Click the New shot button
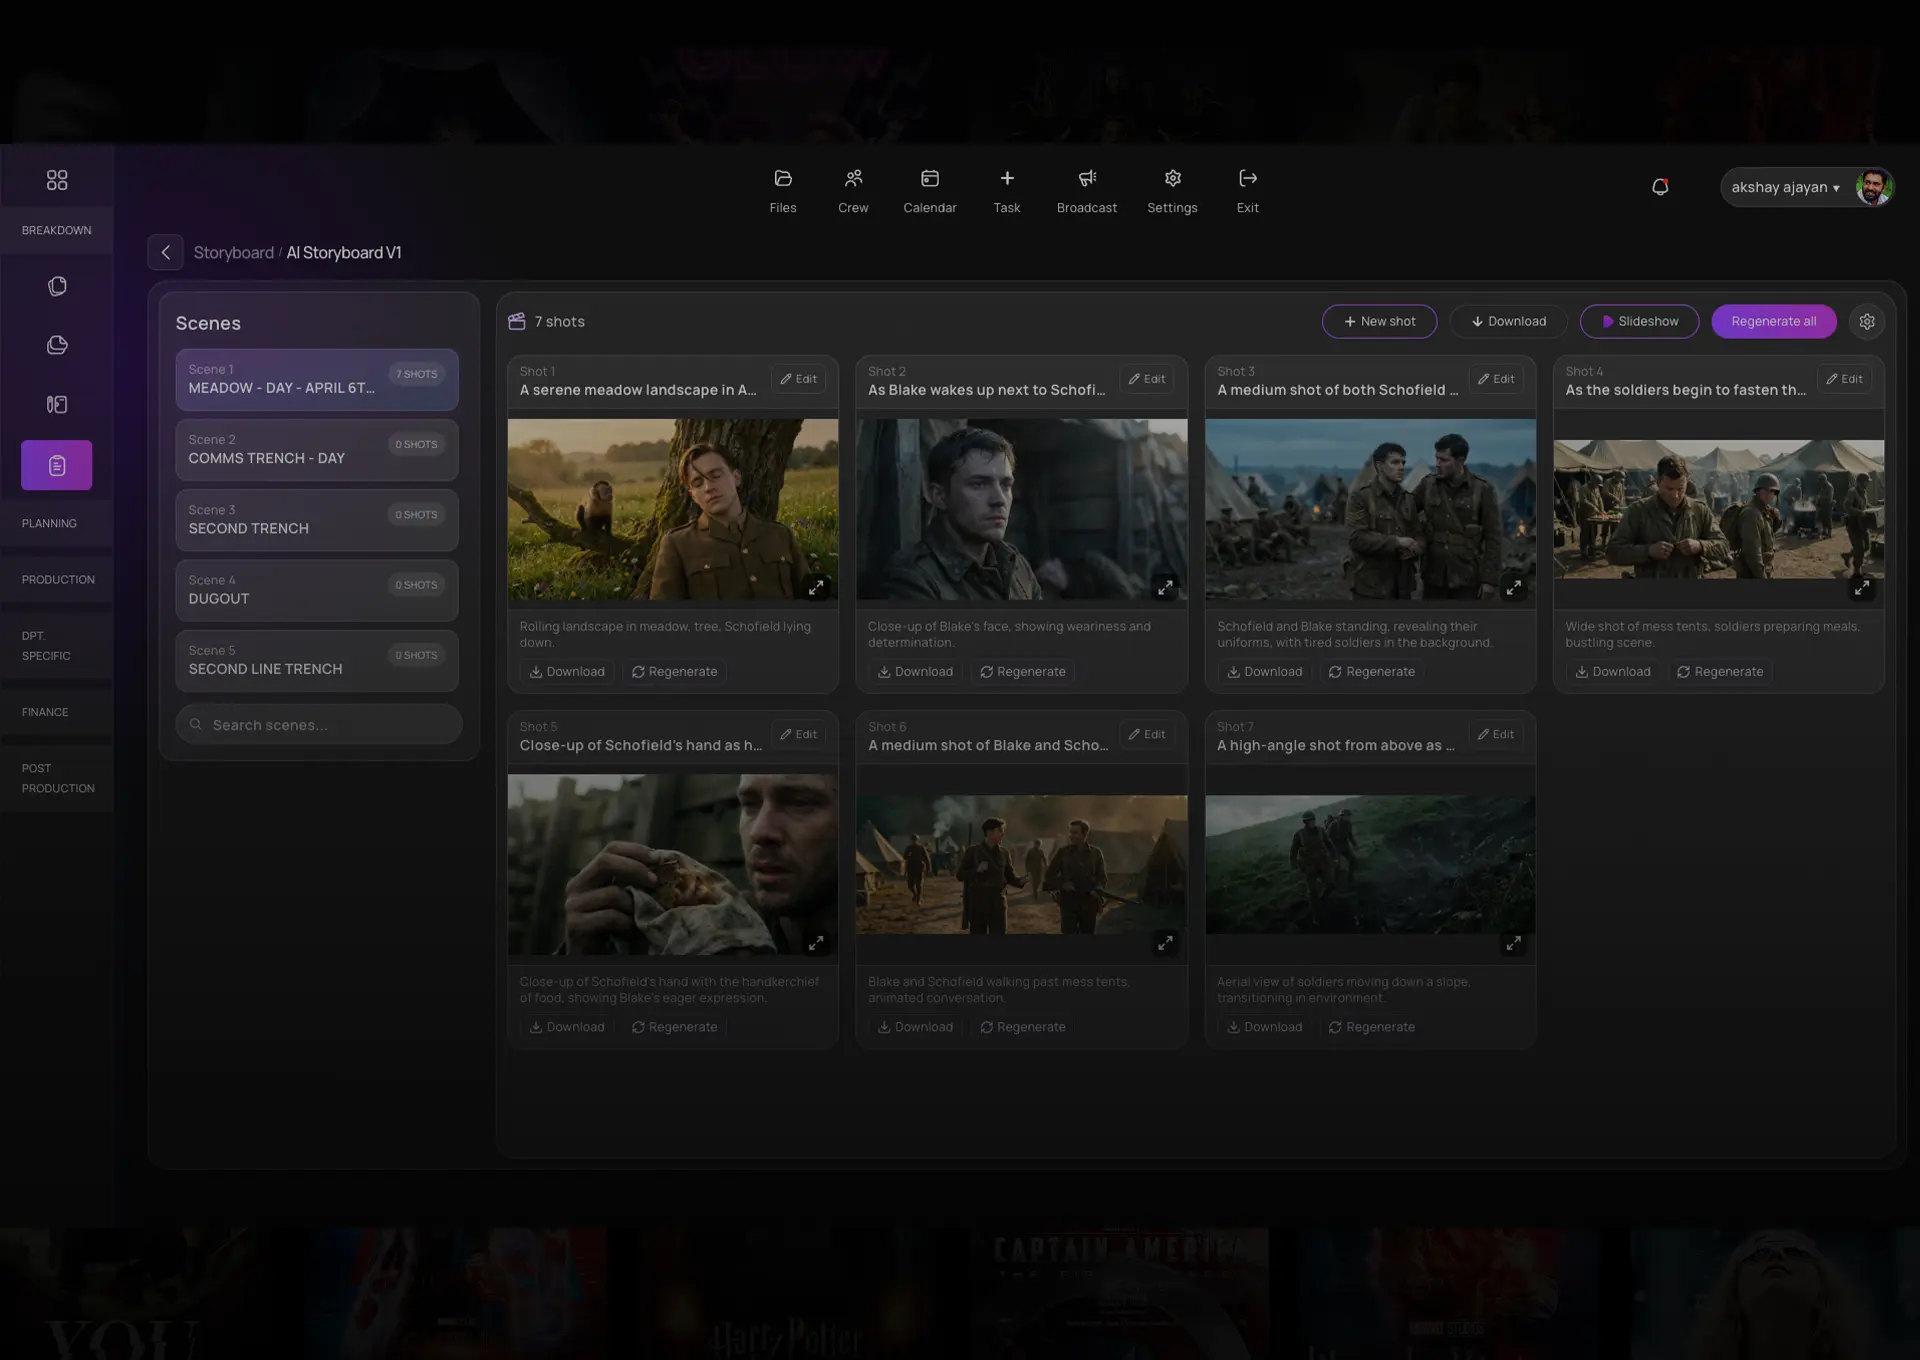This screenshot has width=1920, height=1360. point(1380,322)
